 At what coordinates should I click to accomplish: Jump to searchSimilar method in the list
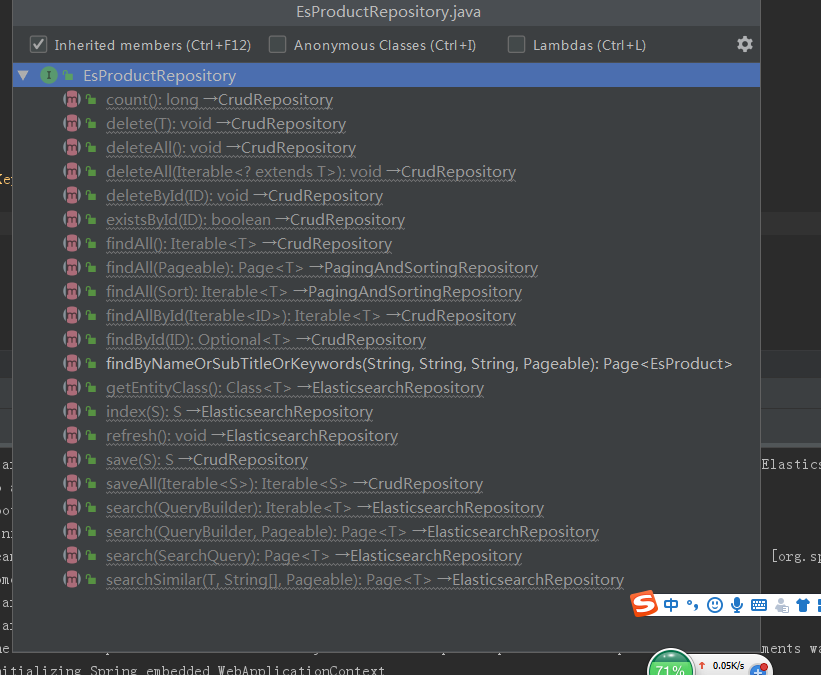pos(364,580)
